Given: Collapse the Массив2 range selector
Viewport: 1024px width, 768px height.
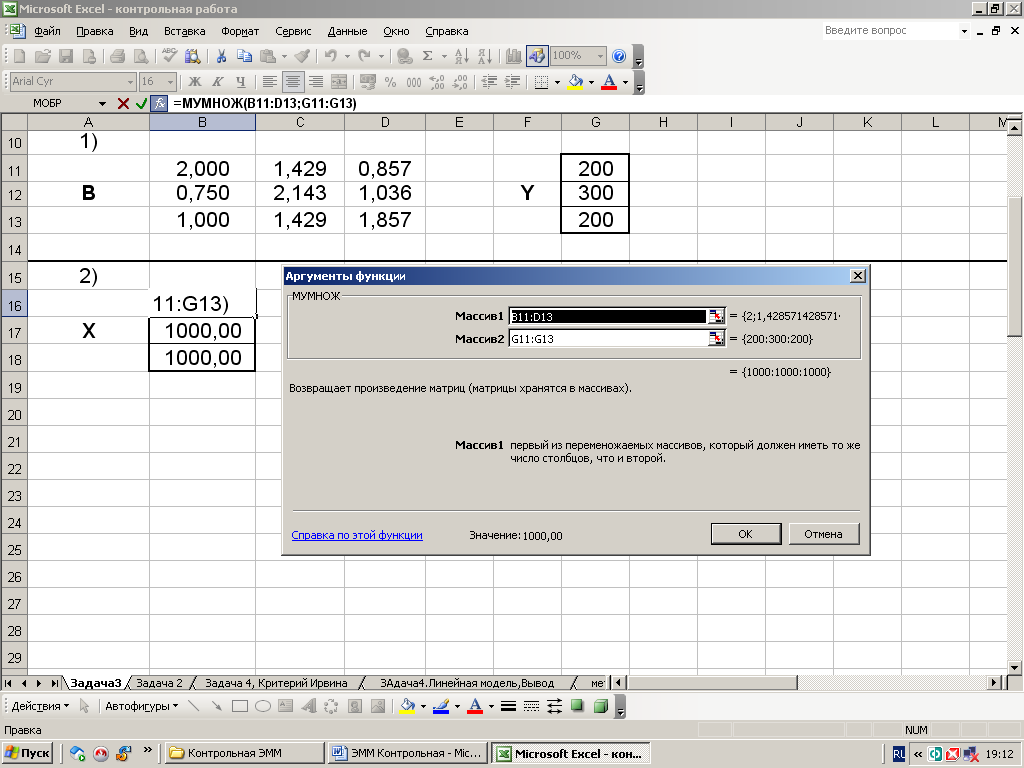Looking at the screenshot, I should [x=715, y=339].
